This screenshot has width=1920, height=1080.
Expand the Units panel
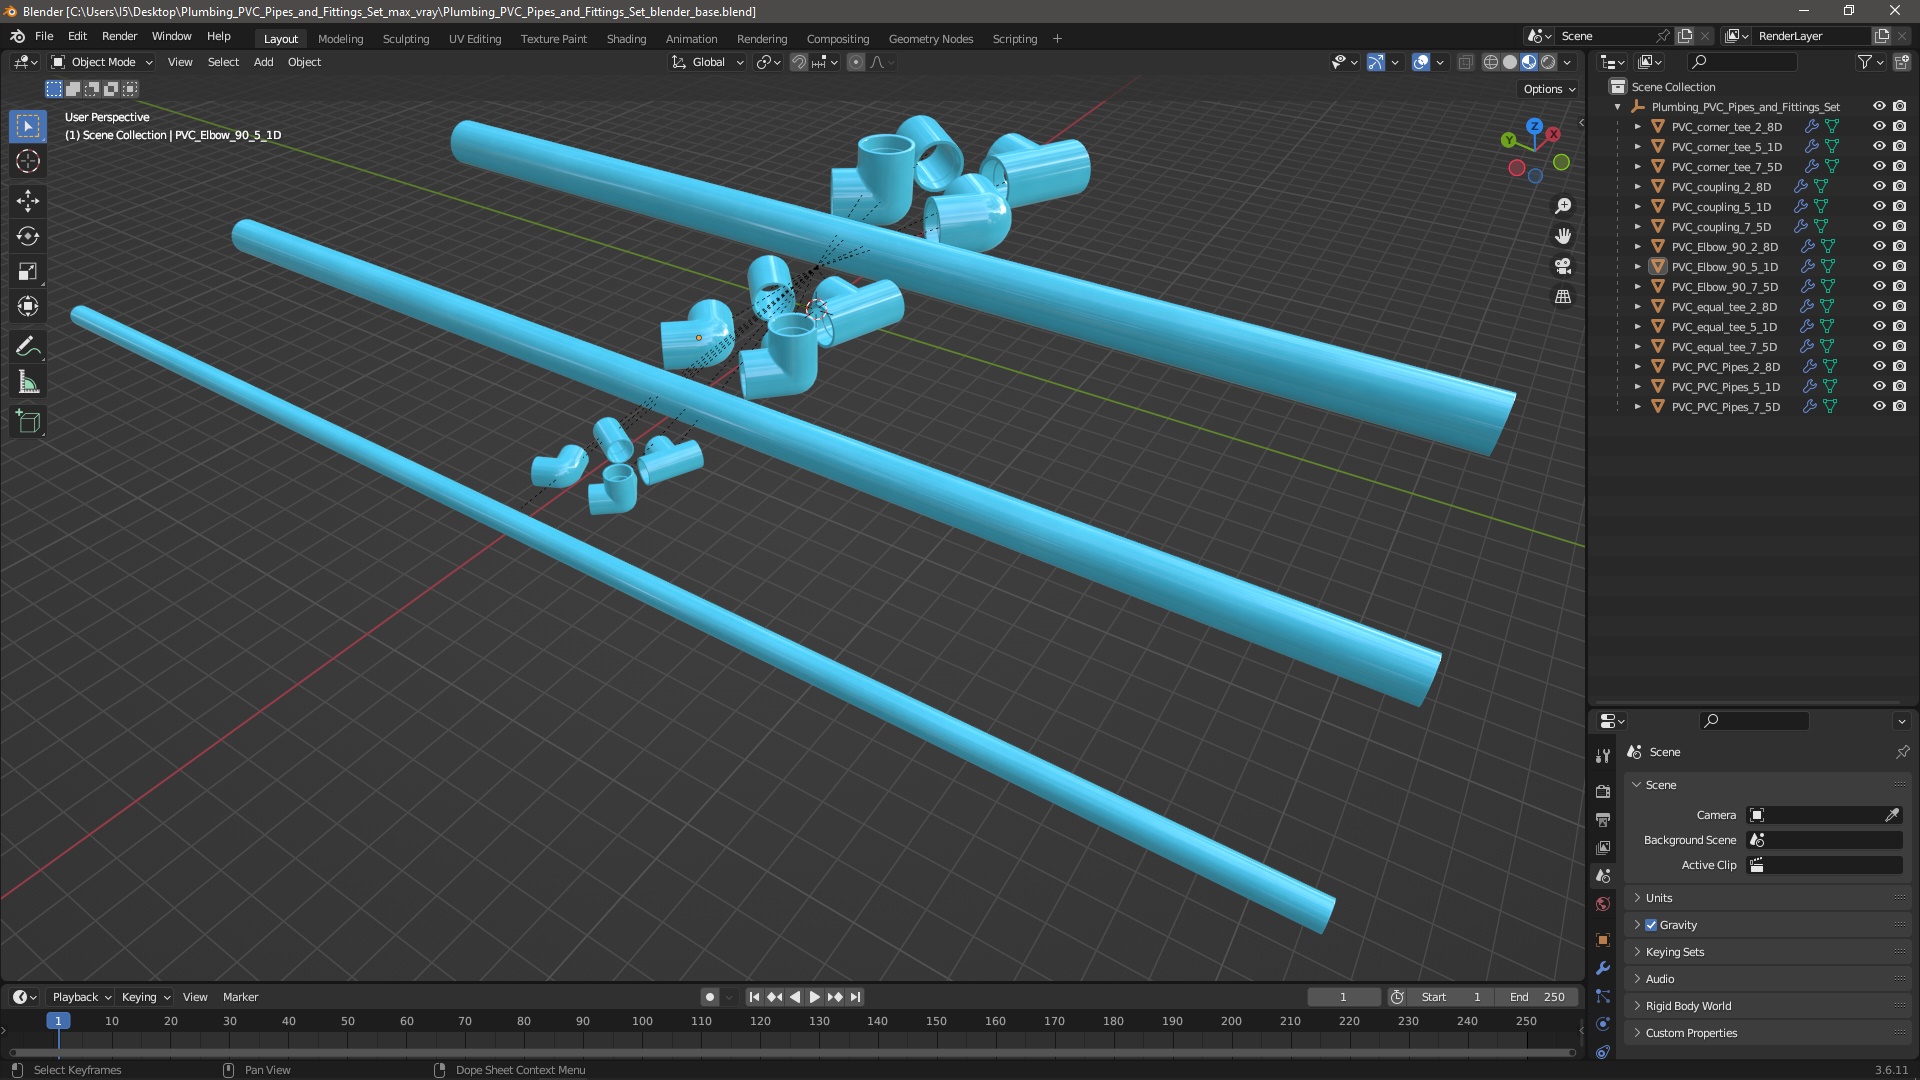tap(1767, 898)
